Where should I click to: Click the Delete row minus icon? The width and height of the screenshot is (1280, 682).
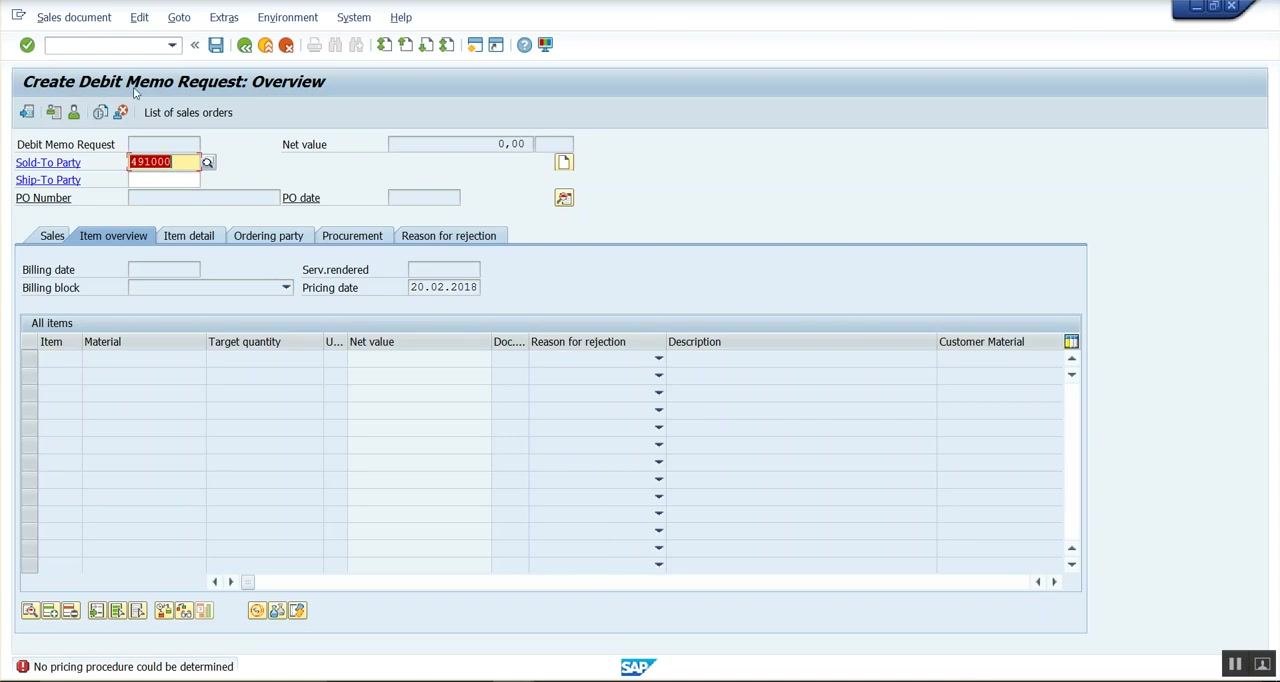pos(70,611)
